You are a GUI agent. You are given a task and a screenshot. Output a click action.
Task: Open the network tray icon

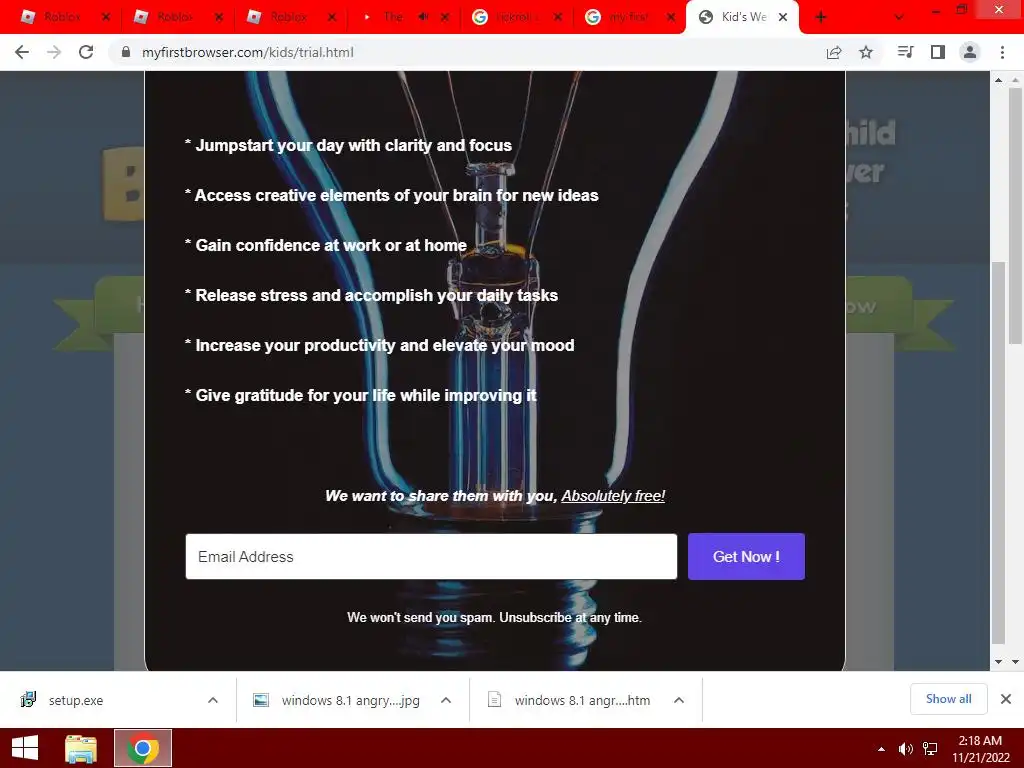tap(930, 749)
